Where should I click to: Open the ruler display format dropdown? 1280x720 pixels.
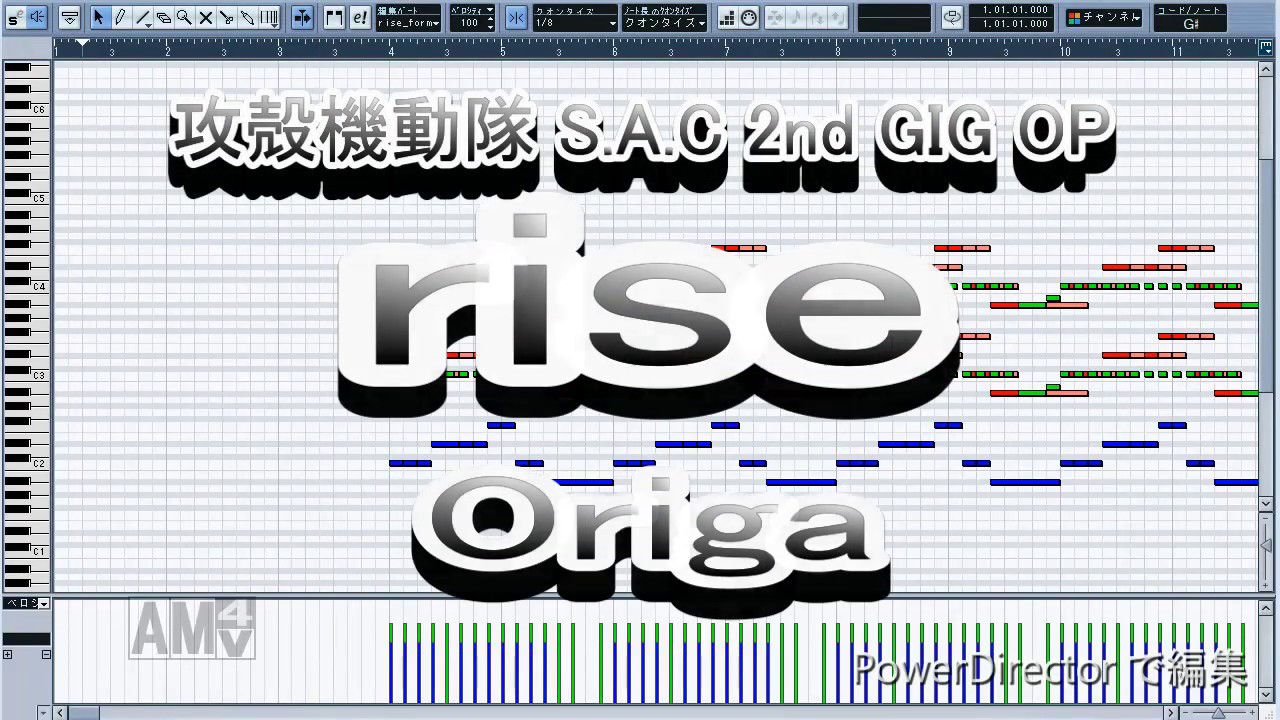pos(1265,47)
